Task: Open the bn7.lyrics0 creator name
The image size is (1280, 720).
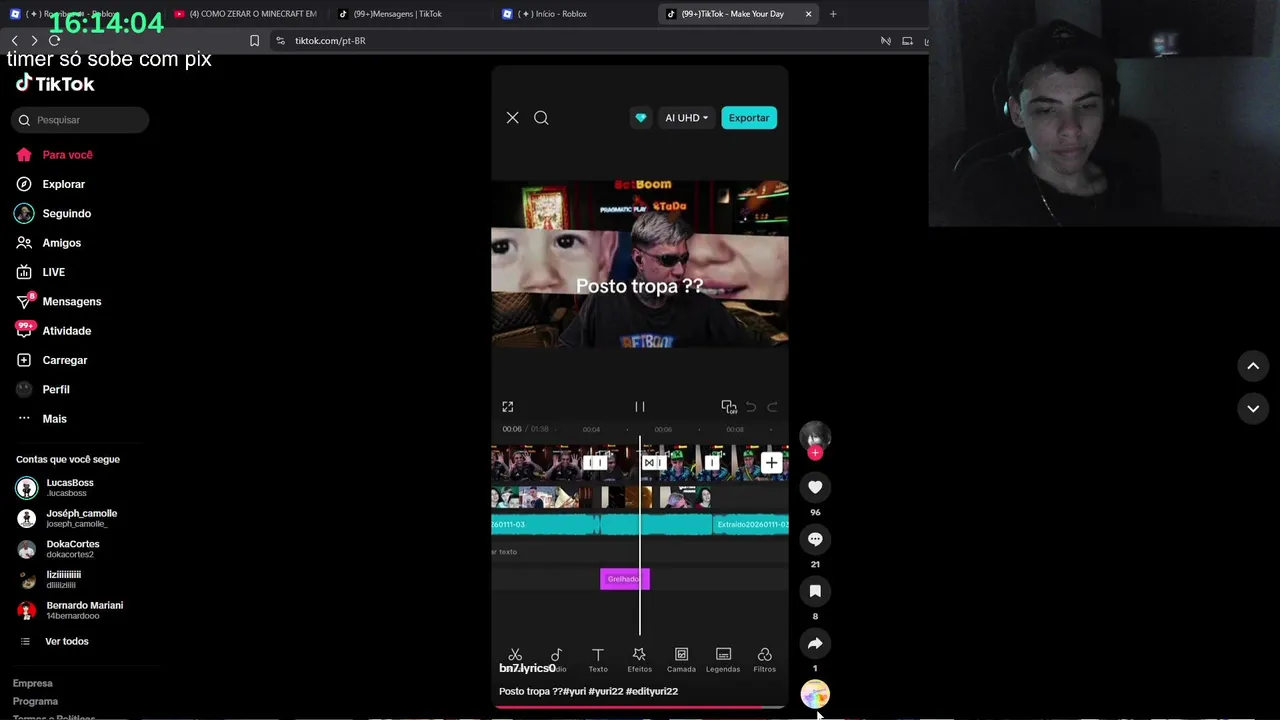Action: (527, 668)
